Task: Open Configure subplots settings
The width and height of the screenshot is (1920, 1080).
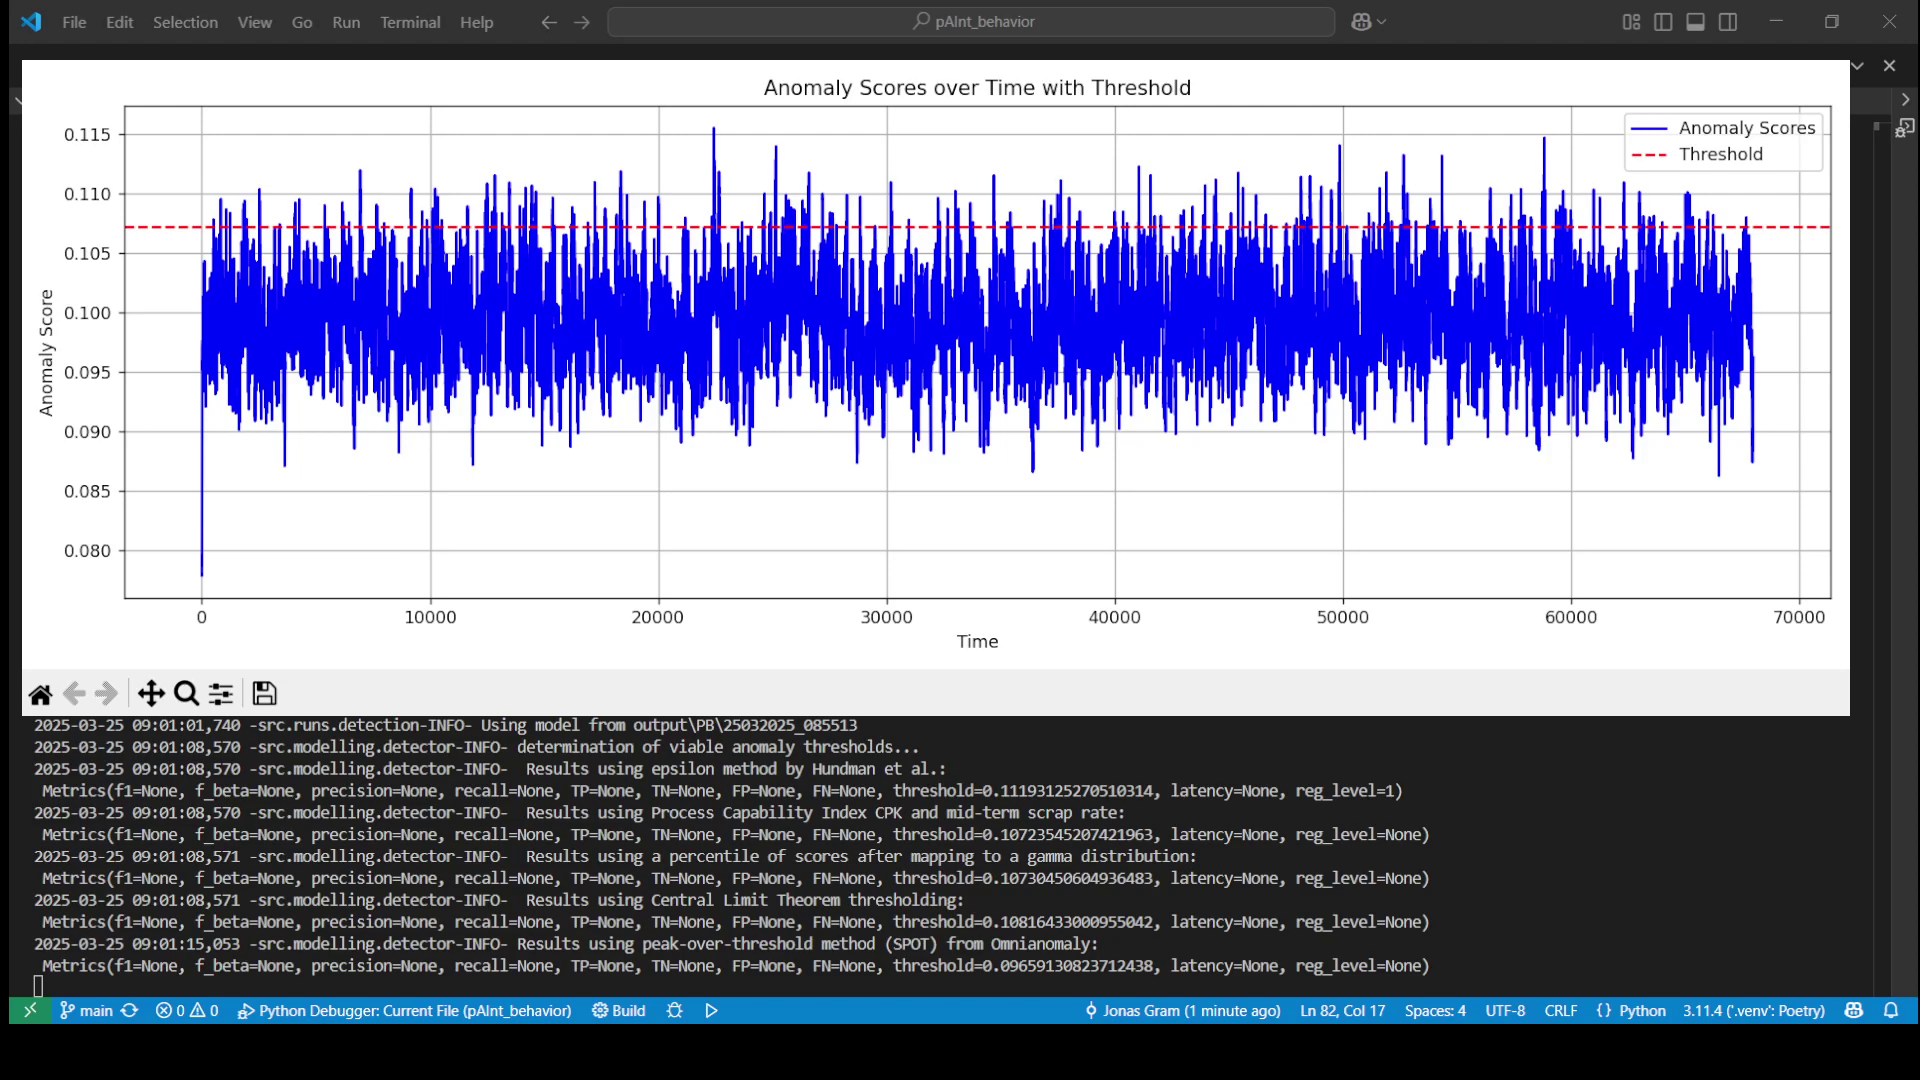Action: 221,694
